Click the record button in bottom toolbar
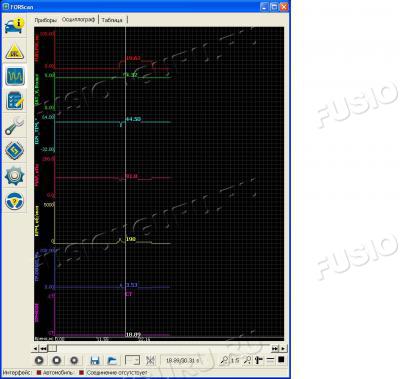400x379 pixels. click(x=74, y=360)
